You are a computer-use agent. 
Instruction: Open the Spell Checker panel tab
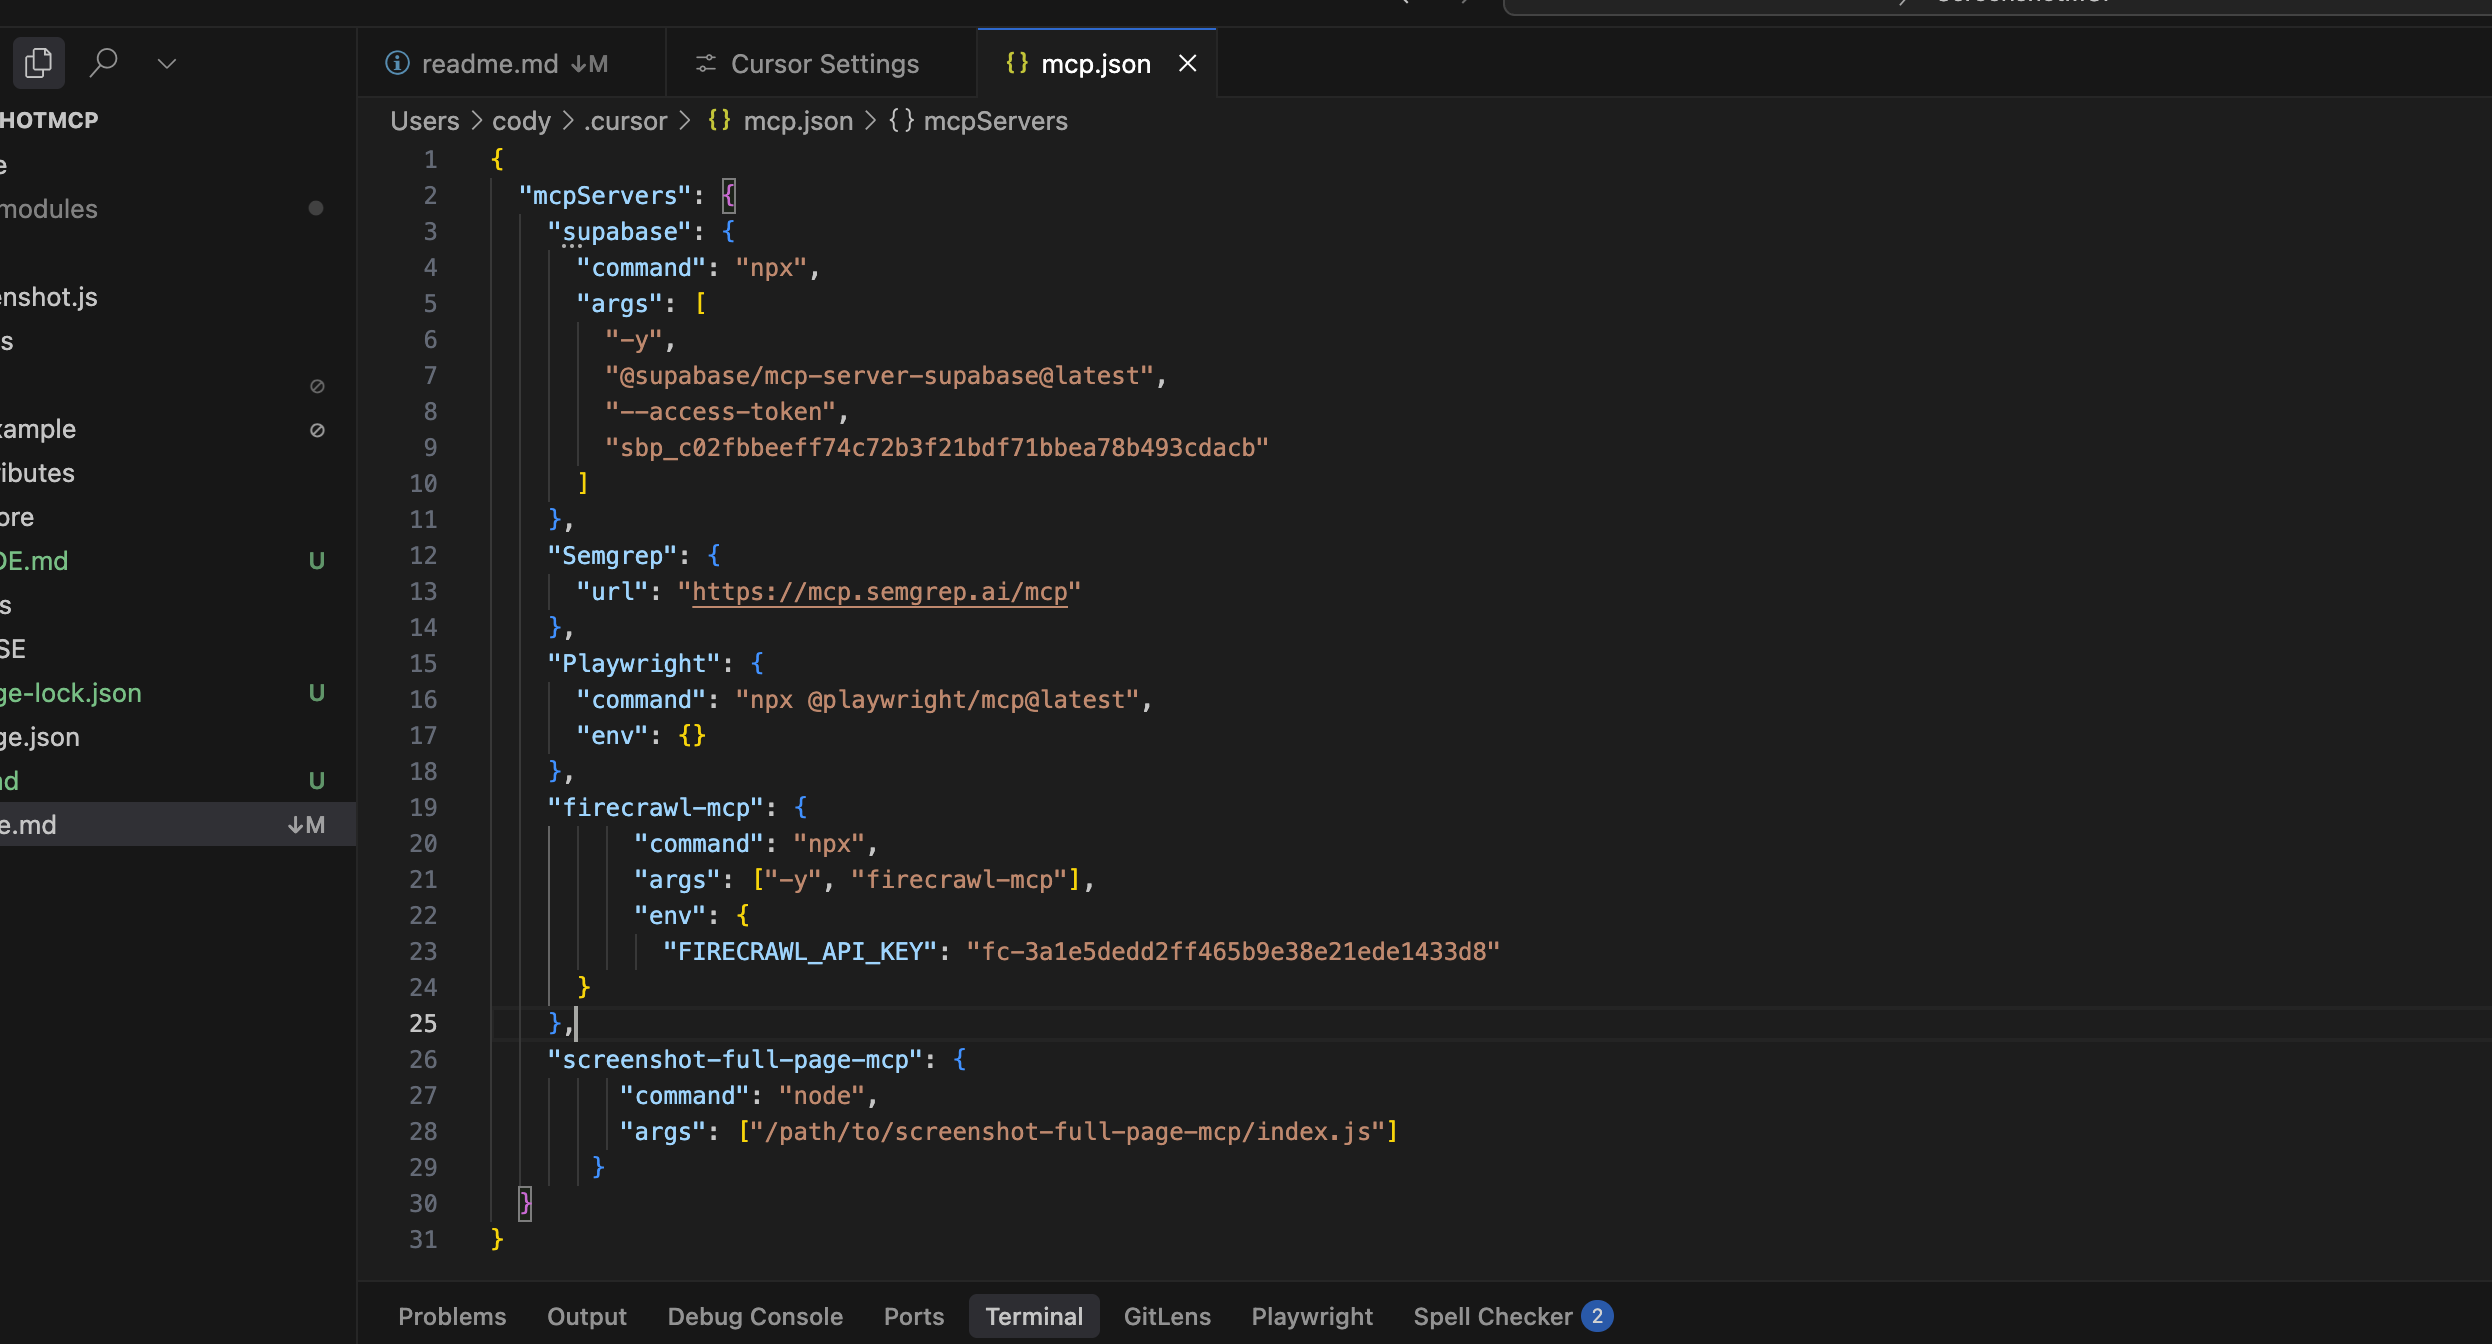tap(1492, 1316)
